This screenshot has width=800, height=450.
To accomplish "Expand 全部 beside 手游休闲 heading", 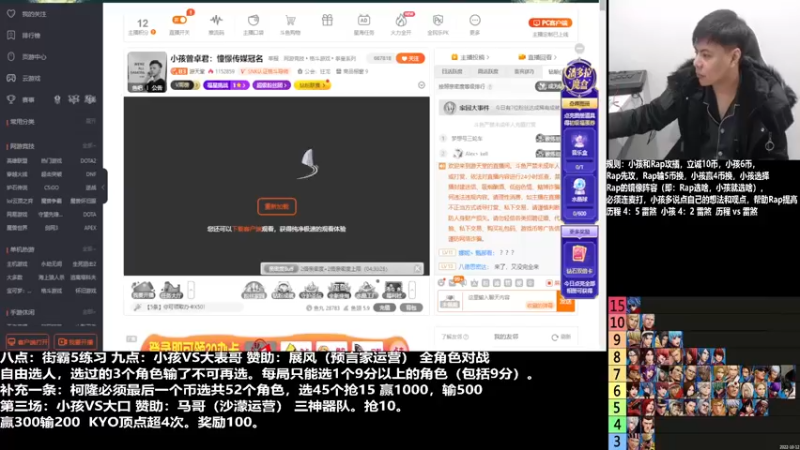I will (89, 312).
